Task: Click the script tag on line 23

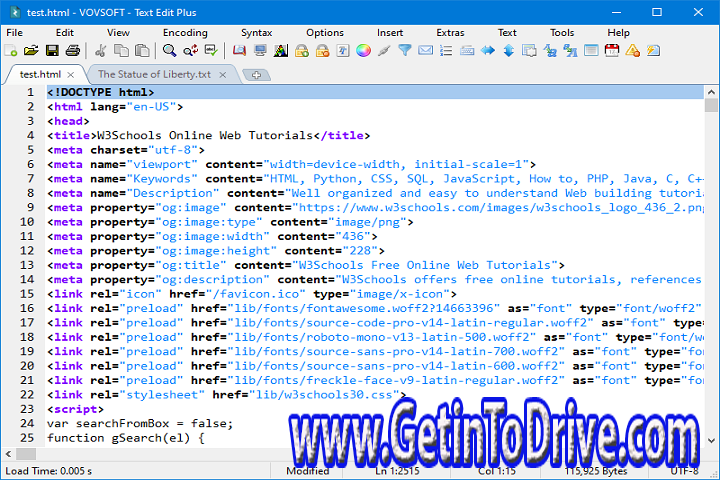Action: (75, 409)
